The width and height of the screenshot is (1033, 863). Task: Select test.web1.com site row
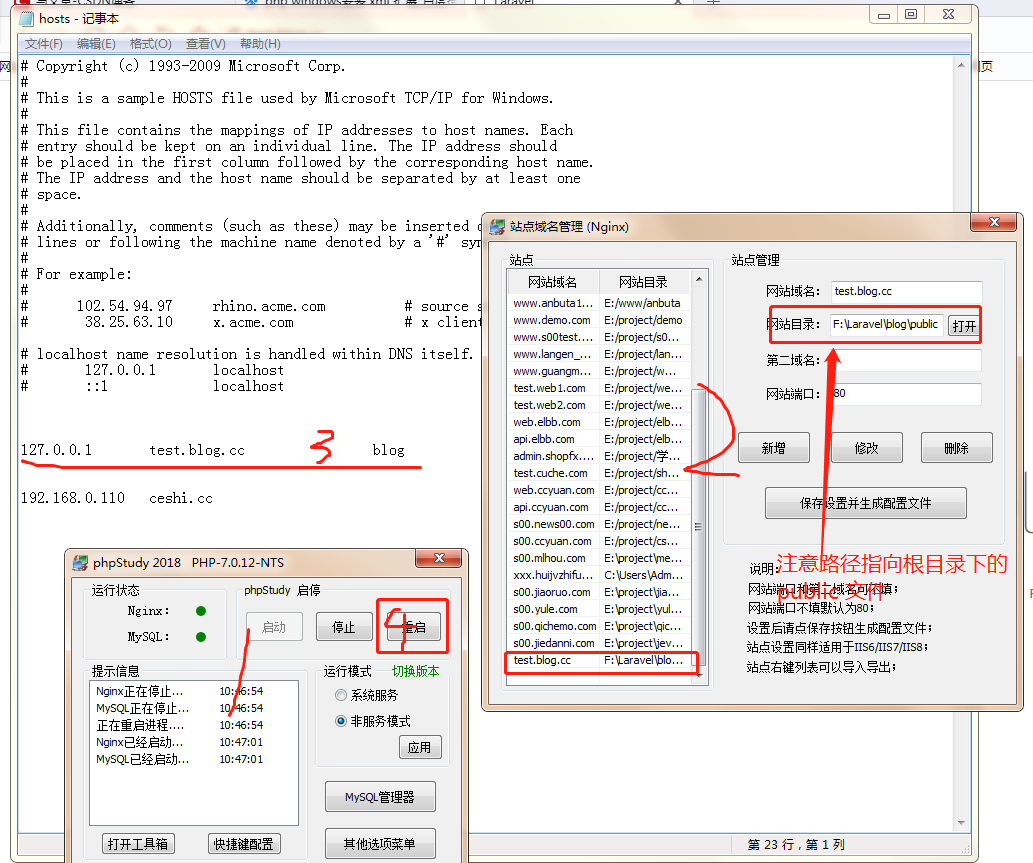(599, 388)
